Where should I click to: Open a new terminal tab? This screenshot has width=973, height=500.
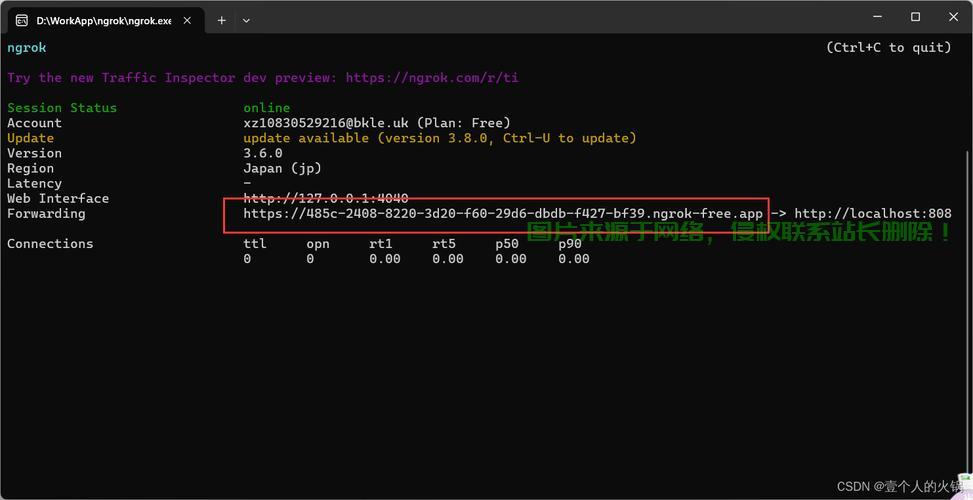[x=222, y=20]
